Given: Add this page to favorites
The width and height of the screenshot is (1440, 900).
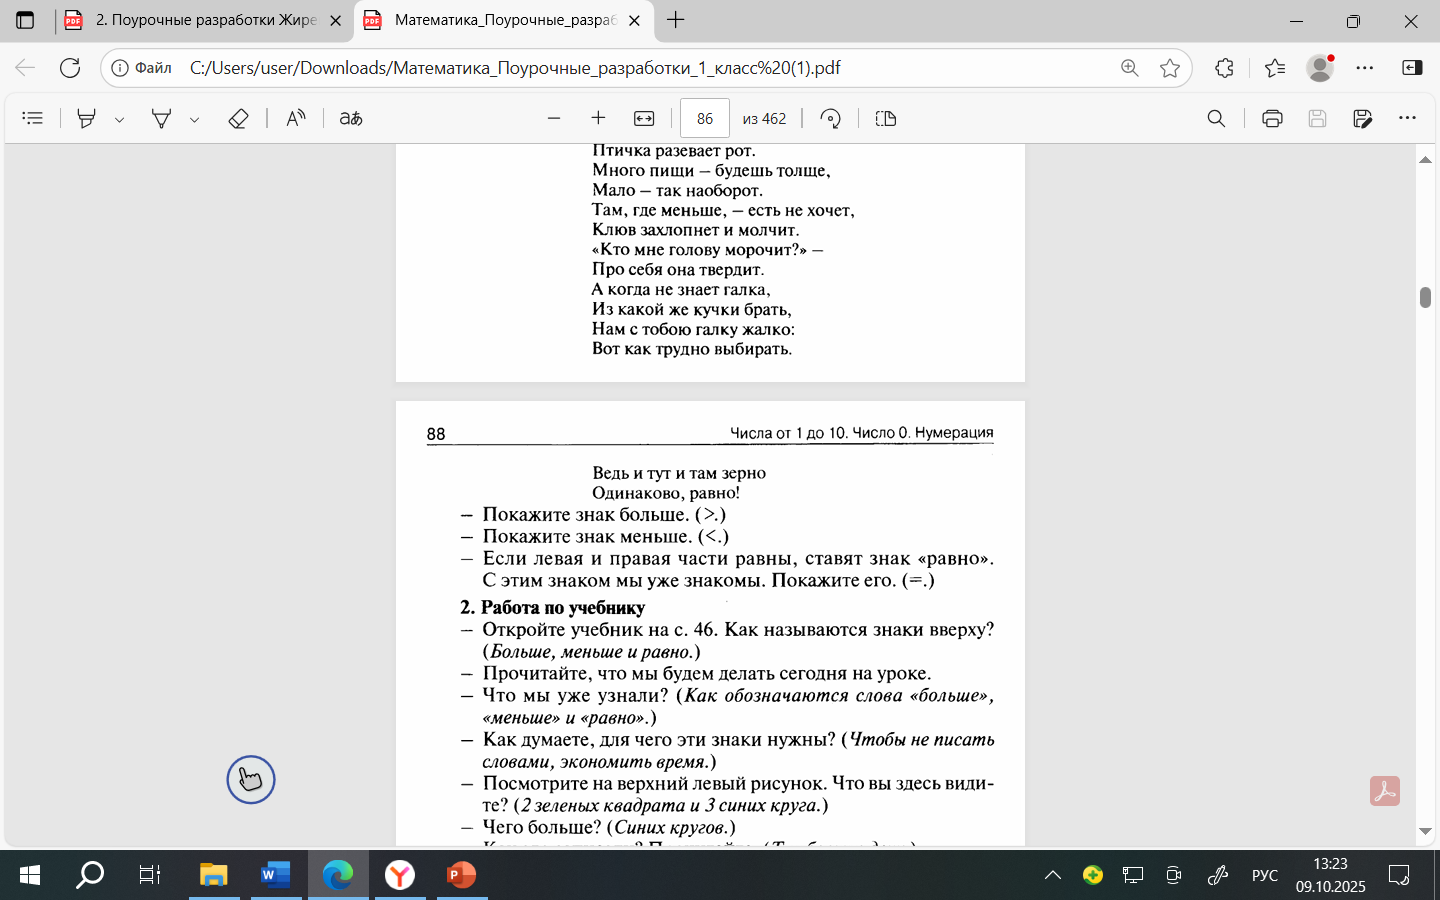Looking at the screenshot, I should tap(1170, 68).
